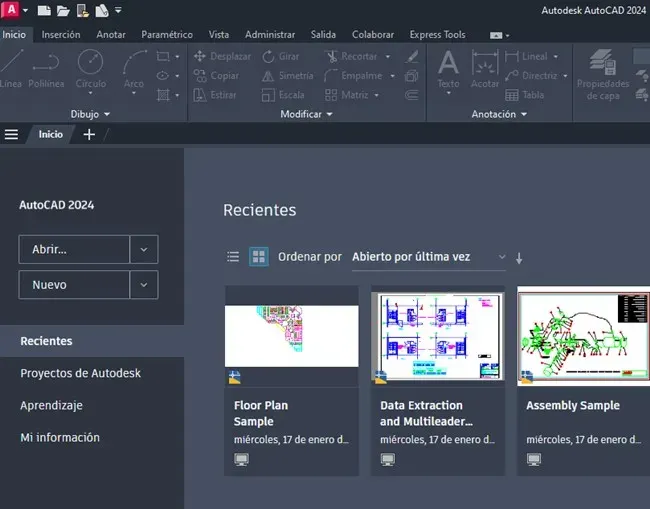The width and height of the screenshot is (650, 509).
Task: Click the Girar rotate tool
Action: (281, 56)
